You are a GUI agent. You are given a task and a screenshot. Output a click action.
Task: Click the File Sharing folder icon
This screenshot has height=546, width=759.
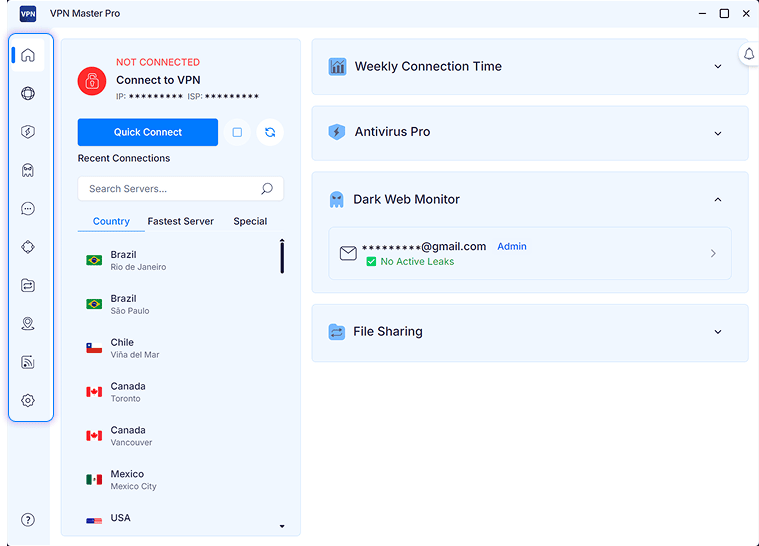click(x=336, y=332)
